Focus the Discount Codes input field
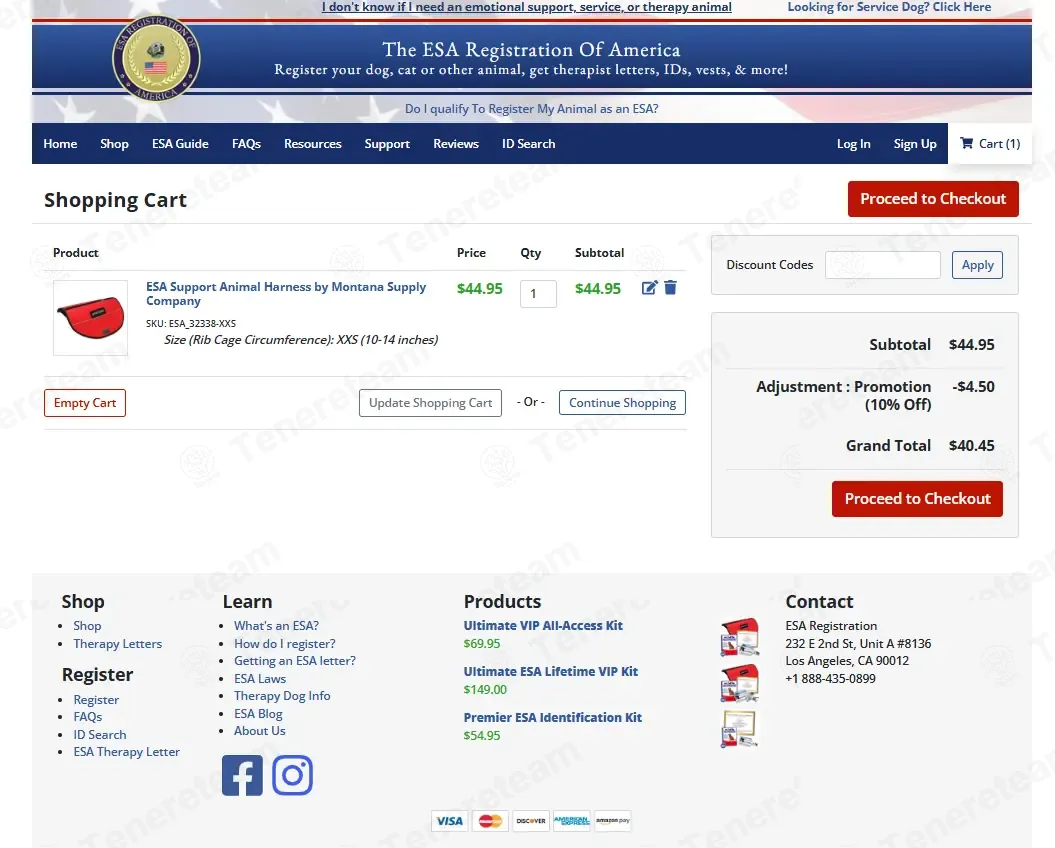Screen dimensions: 1055x848 (x=883, y=264)
